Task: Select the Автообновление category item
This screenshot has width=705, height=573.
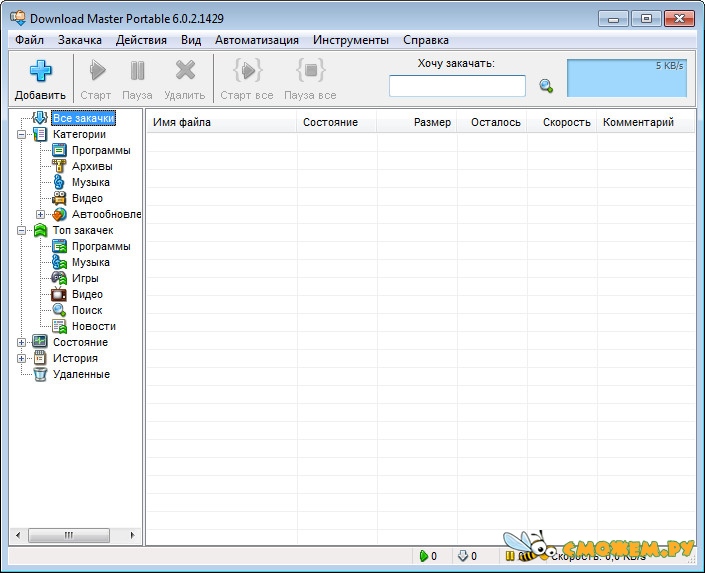Action: pos(107,215)
